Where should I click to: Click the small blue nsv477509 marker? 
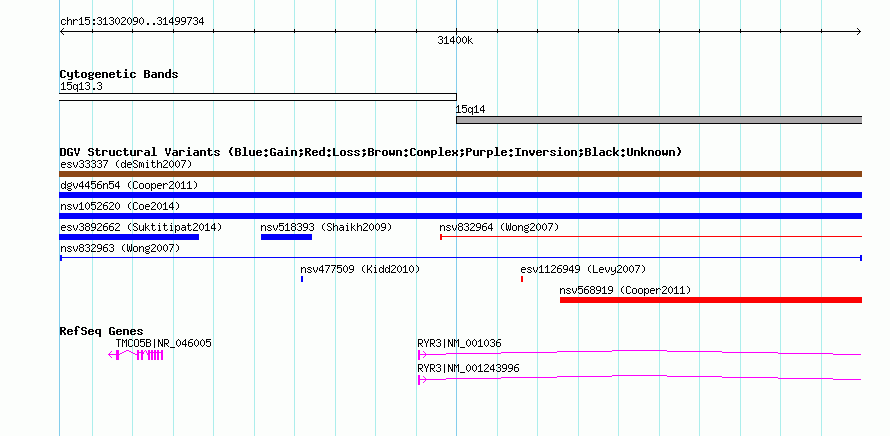302,279
